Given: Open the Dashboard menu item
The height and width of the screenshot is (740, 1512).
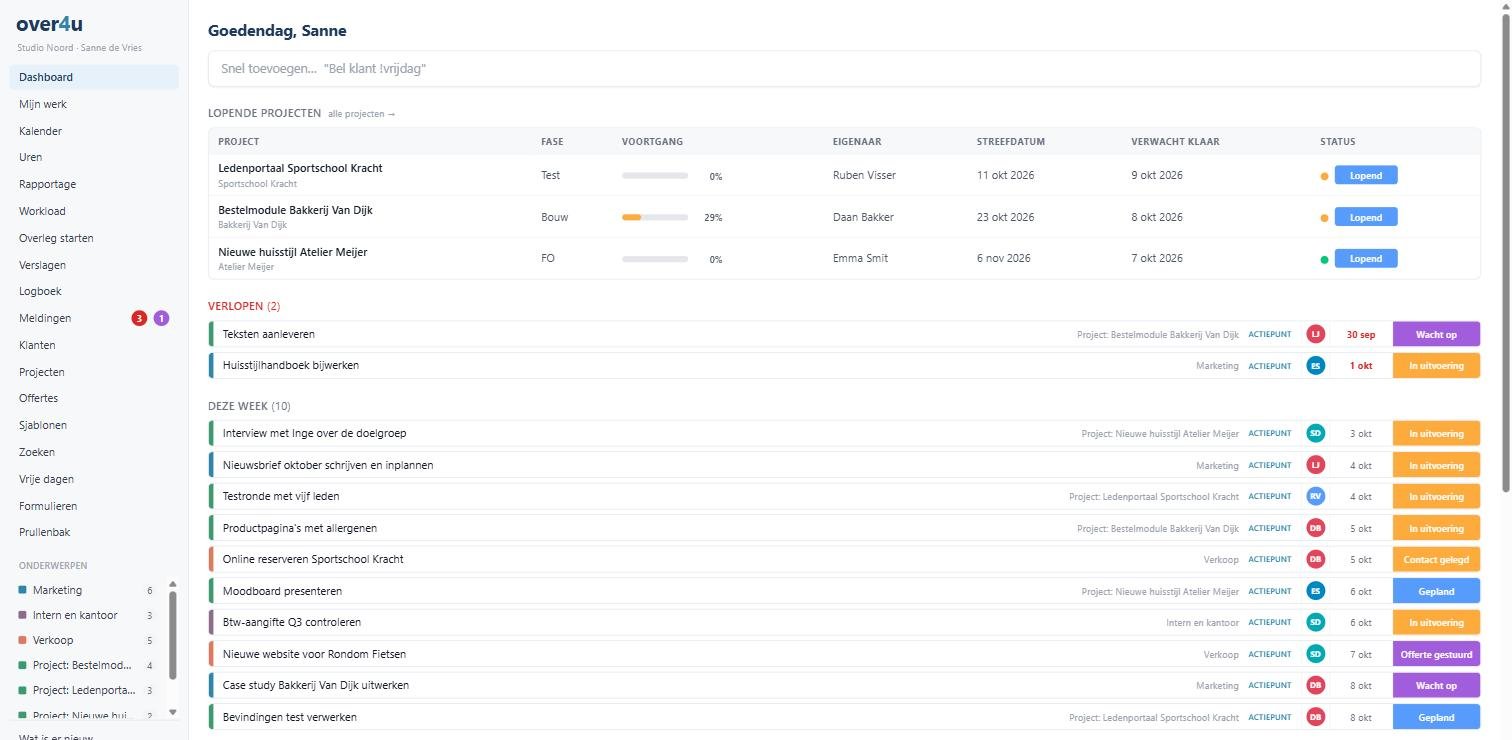Looking at the screenshot, I should coord(94,77).
